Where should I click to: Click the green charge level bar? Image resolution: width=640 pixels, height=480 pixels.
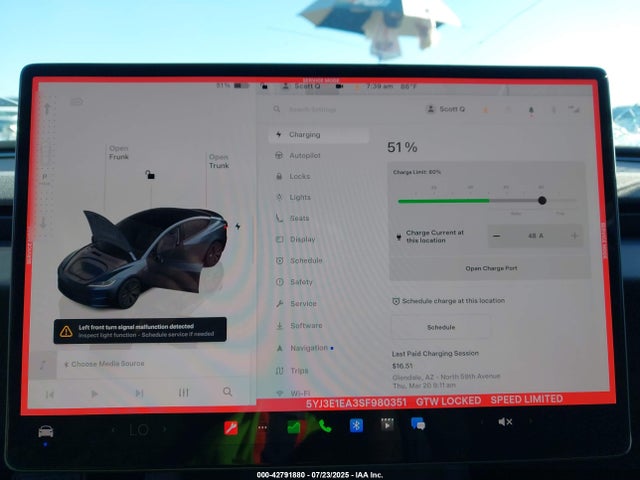[444, 201]
